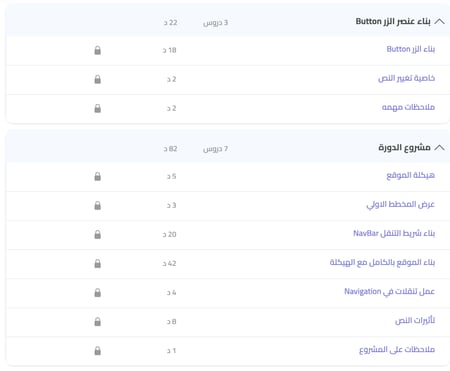Open lesson ملاحظات مهمه
Viewport: 450px width, 371px height.
click(408, 107)
